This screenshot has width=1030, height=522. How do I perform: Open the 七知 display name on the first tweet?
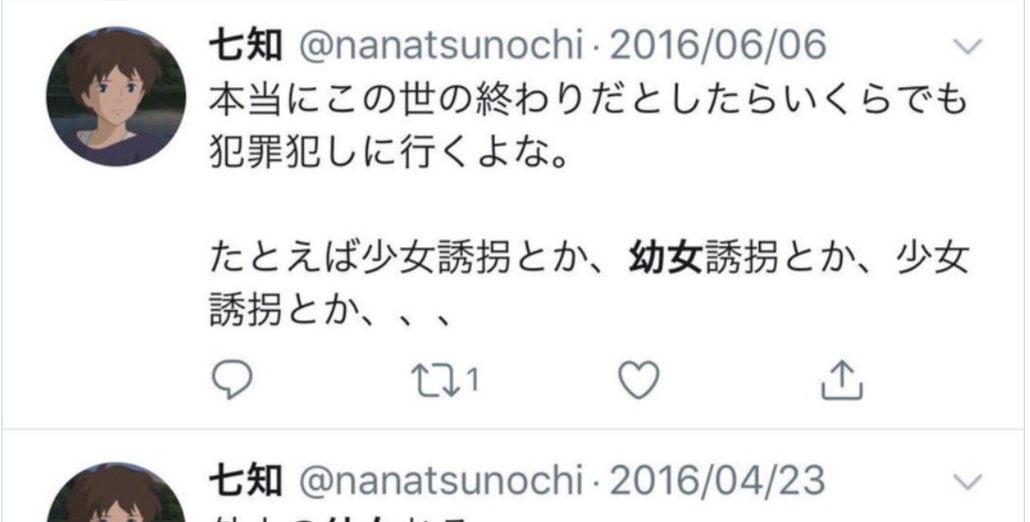click(x=246, y=46)
